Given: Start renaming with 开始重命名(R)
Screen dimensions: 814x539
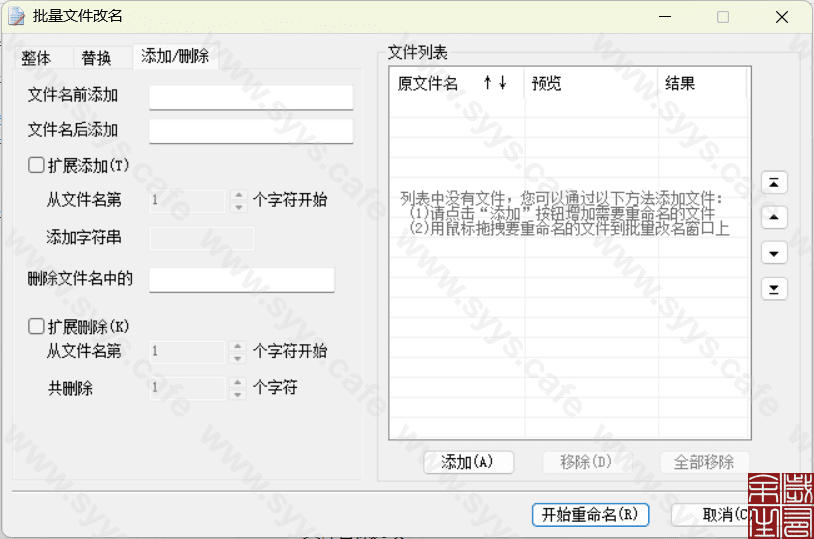Looking at the screenshot, I should pyautogui.click(x=590, y=515).
